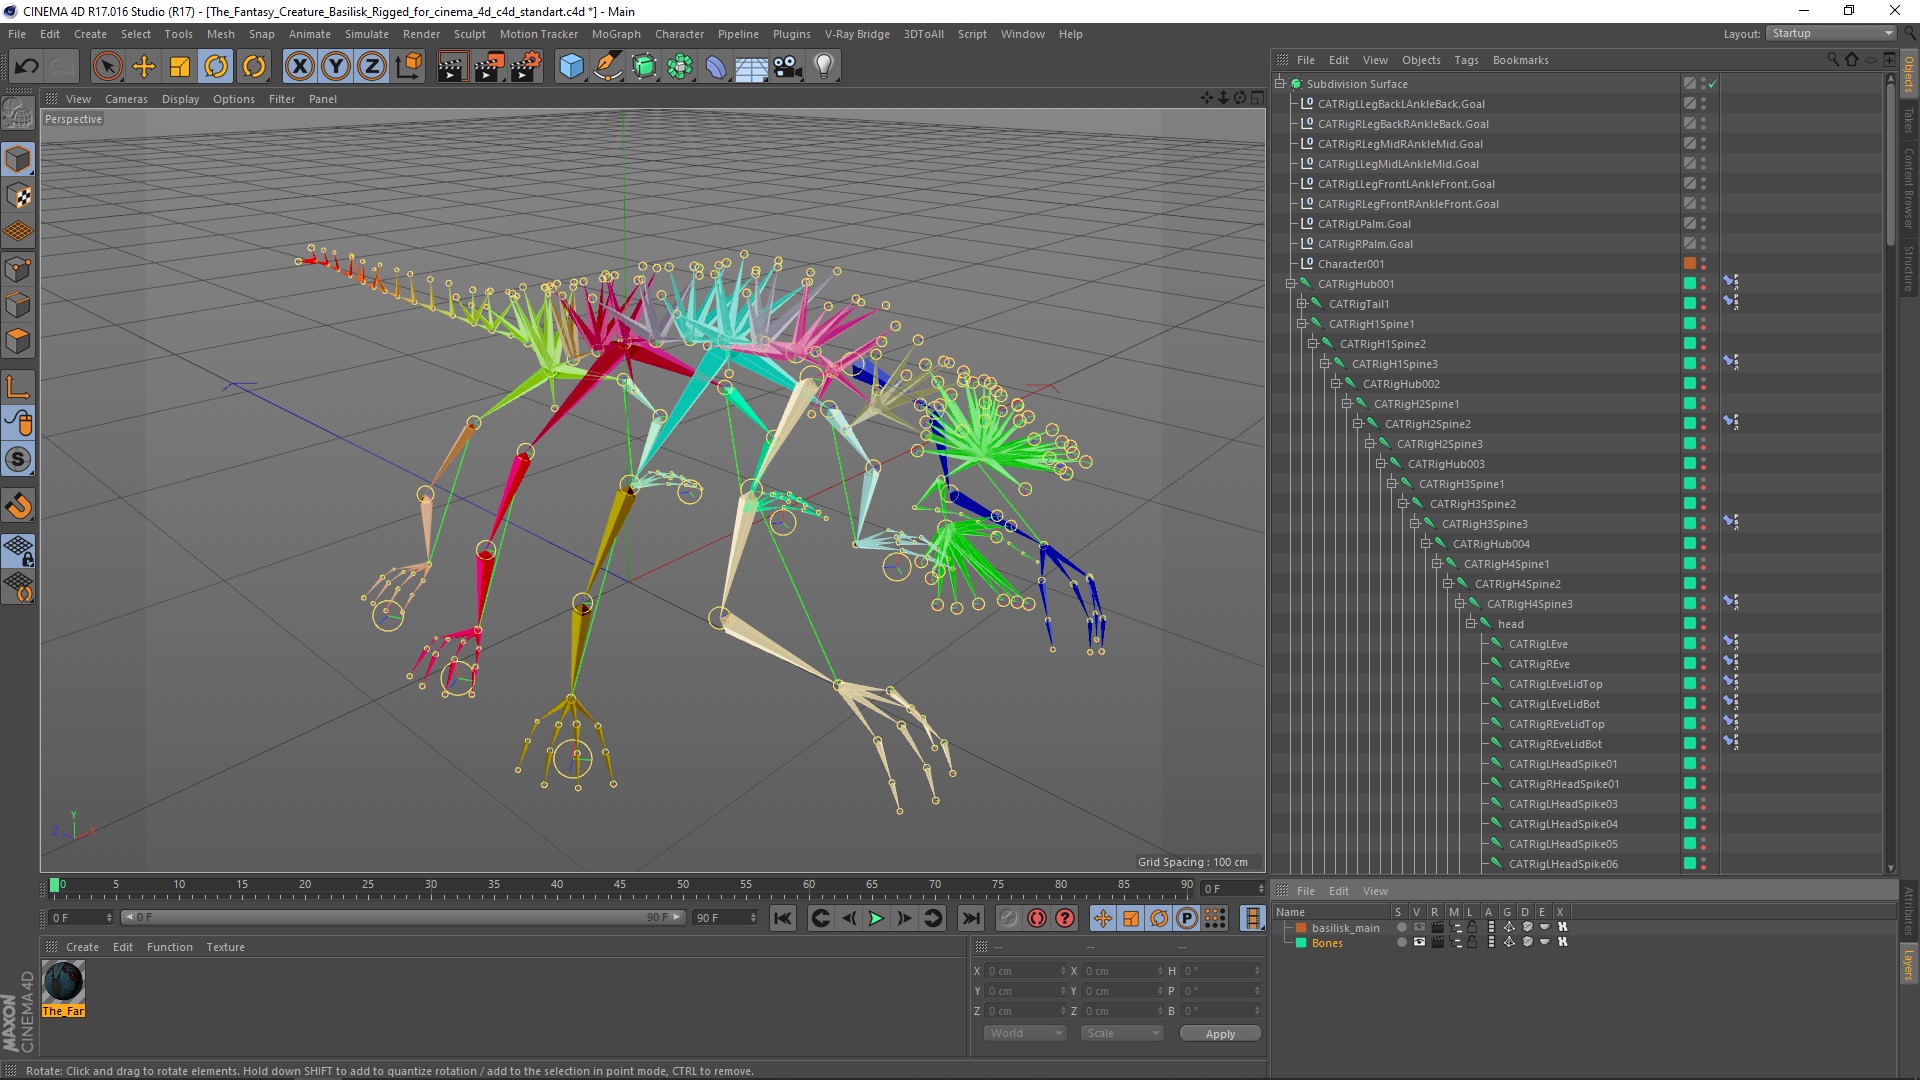Screen dimensions: 1920x1080
Task: Toggle visibility eye for Bones layer
Action: [x=1419, y=943]
